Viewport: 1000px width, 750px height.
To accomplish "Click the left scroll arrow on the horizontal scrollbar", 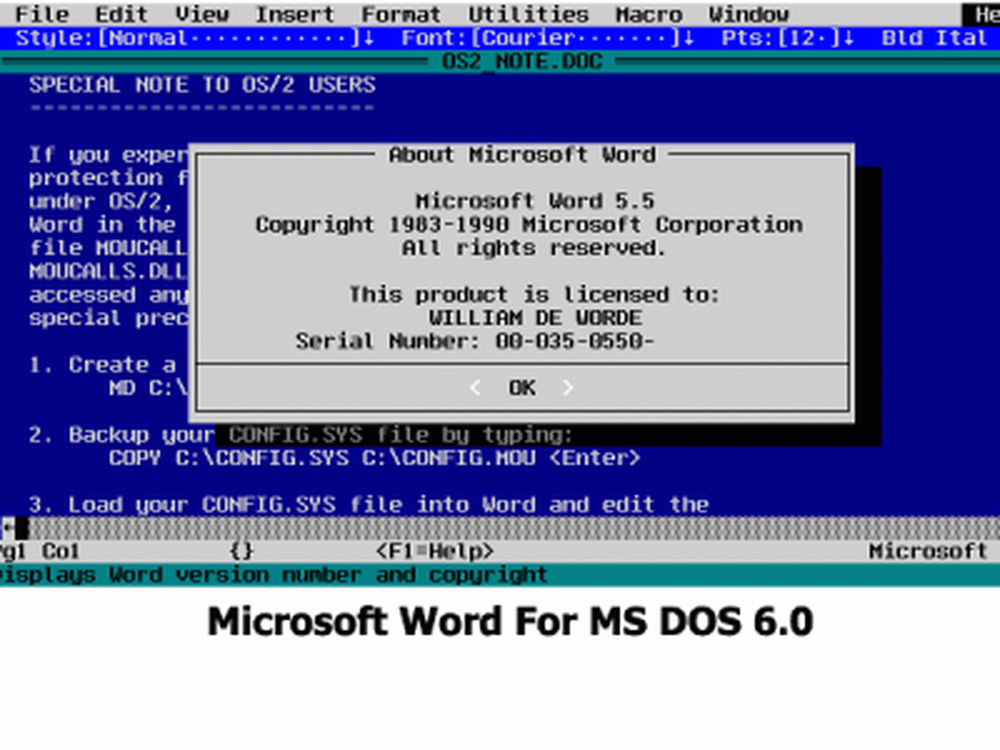I will pos(6,528).
